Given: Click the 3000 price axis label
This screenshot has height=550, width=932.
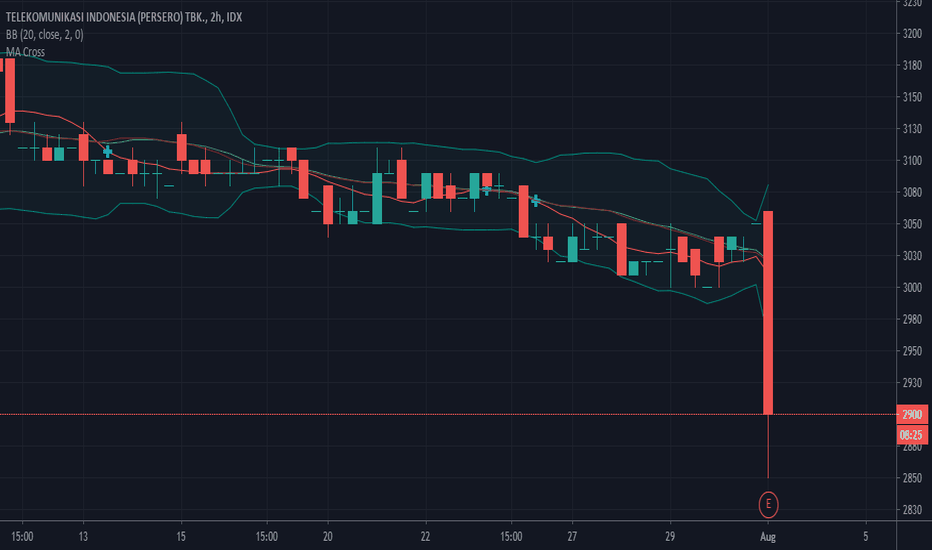Looking at the screenshot, I should point(912,287).
